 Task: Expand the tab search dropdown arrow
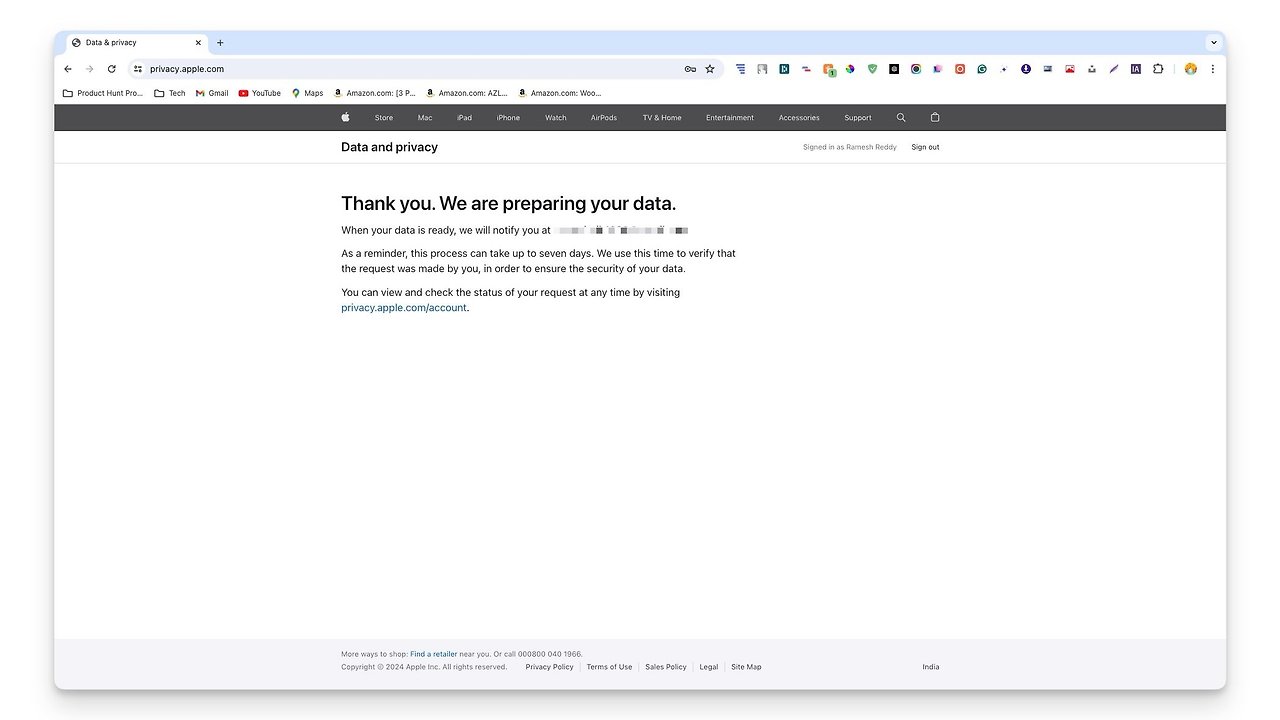pyautogui.click(x=1214, y=43)
